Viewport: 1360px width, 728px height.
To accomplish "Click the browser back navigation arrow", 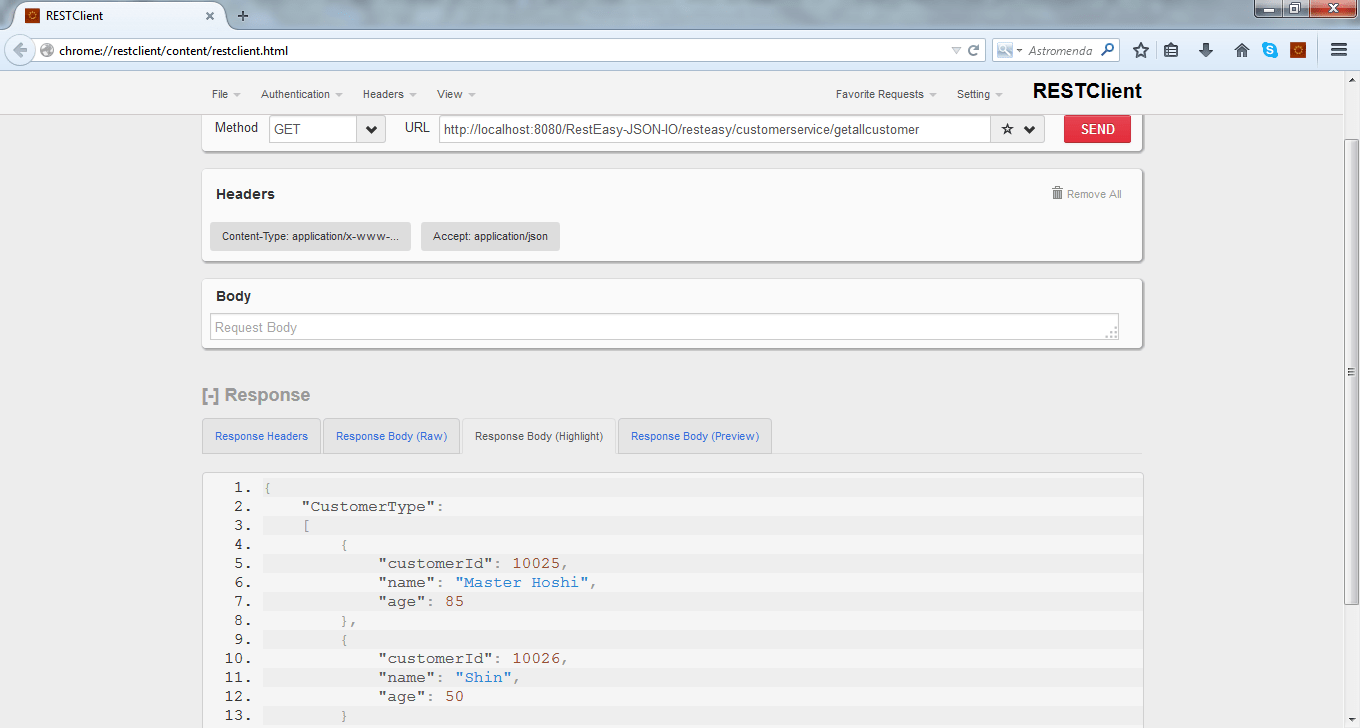I will pos(20,49).
